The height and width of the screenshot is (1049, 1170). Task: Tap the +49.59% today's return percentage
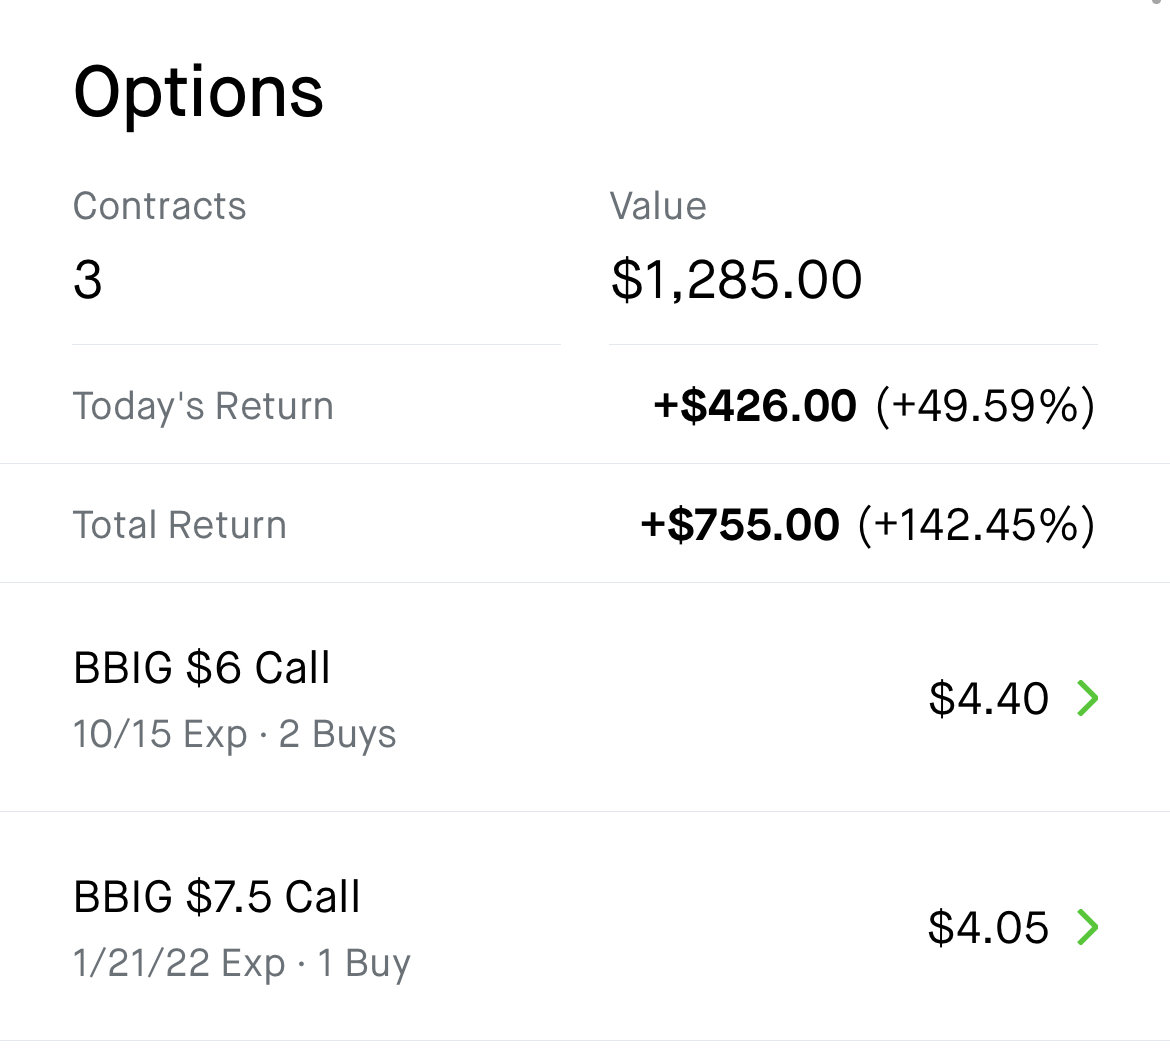[986, 407]
